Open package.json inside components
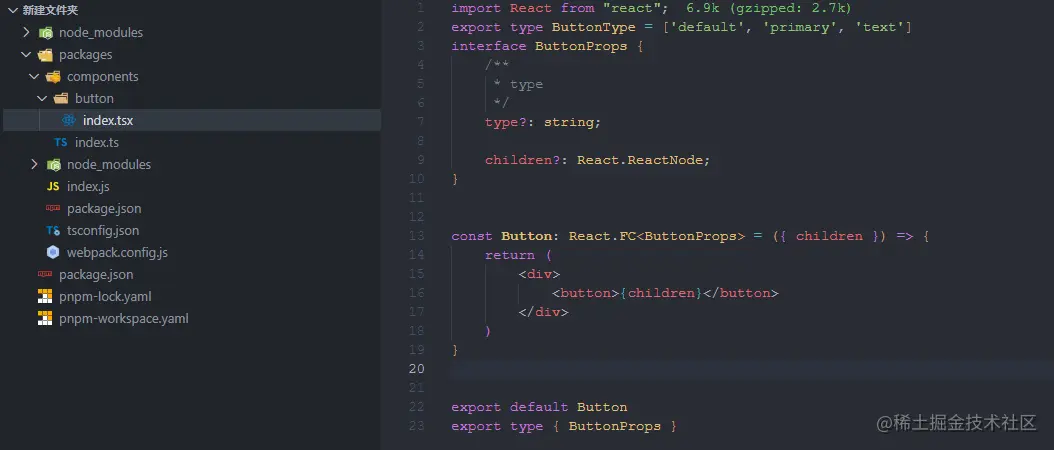Image resolution: width=1054 pixels, height=450 pixels. click(104, 209)
